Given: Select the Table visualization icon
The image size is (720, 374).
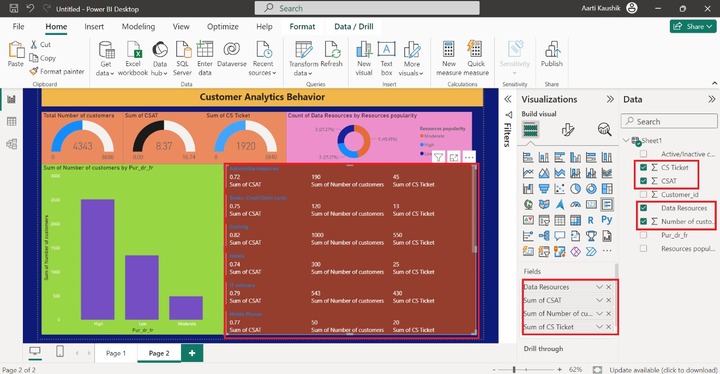Looking at the screenshot, I should point(559,220).
